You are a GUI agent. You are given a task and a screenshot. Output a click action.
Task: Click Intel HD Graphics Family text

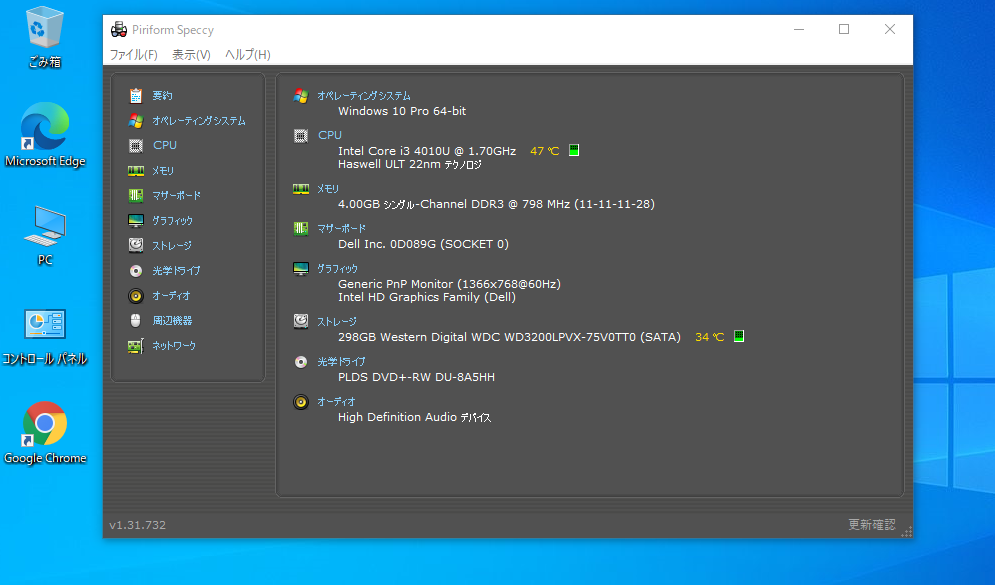426,297
